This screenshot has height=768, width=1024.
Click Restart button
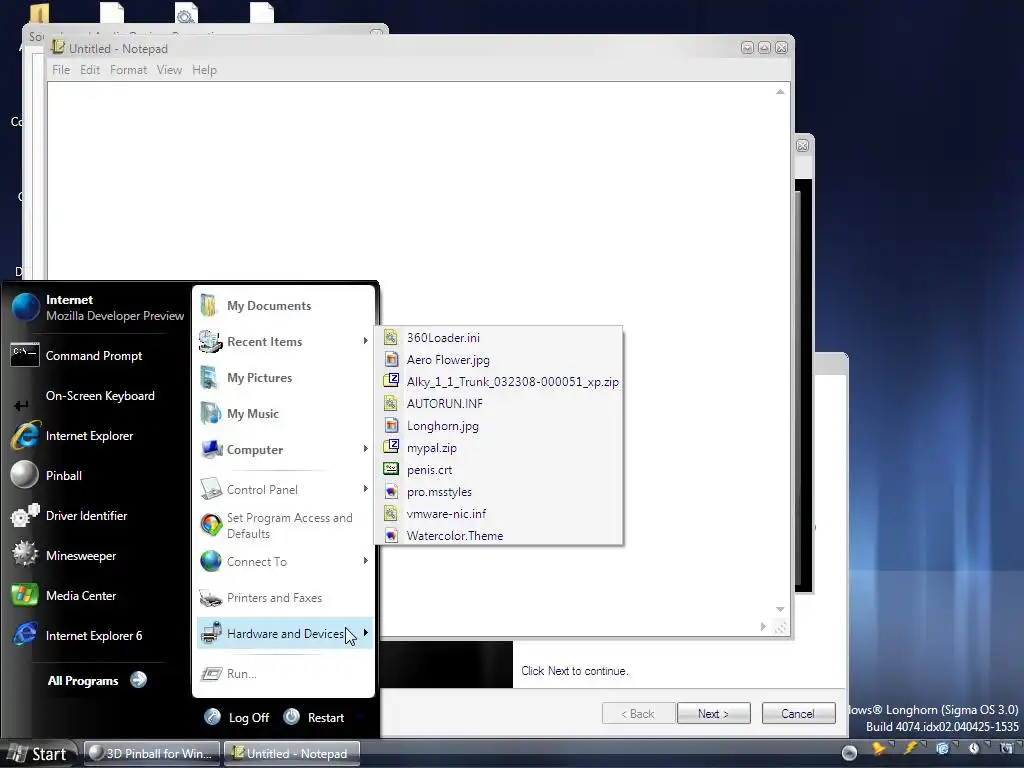tap(314, 717)
